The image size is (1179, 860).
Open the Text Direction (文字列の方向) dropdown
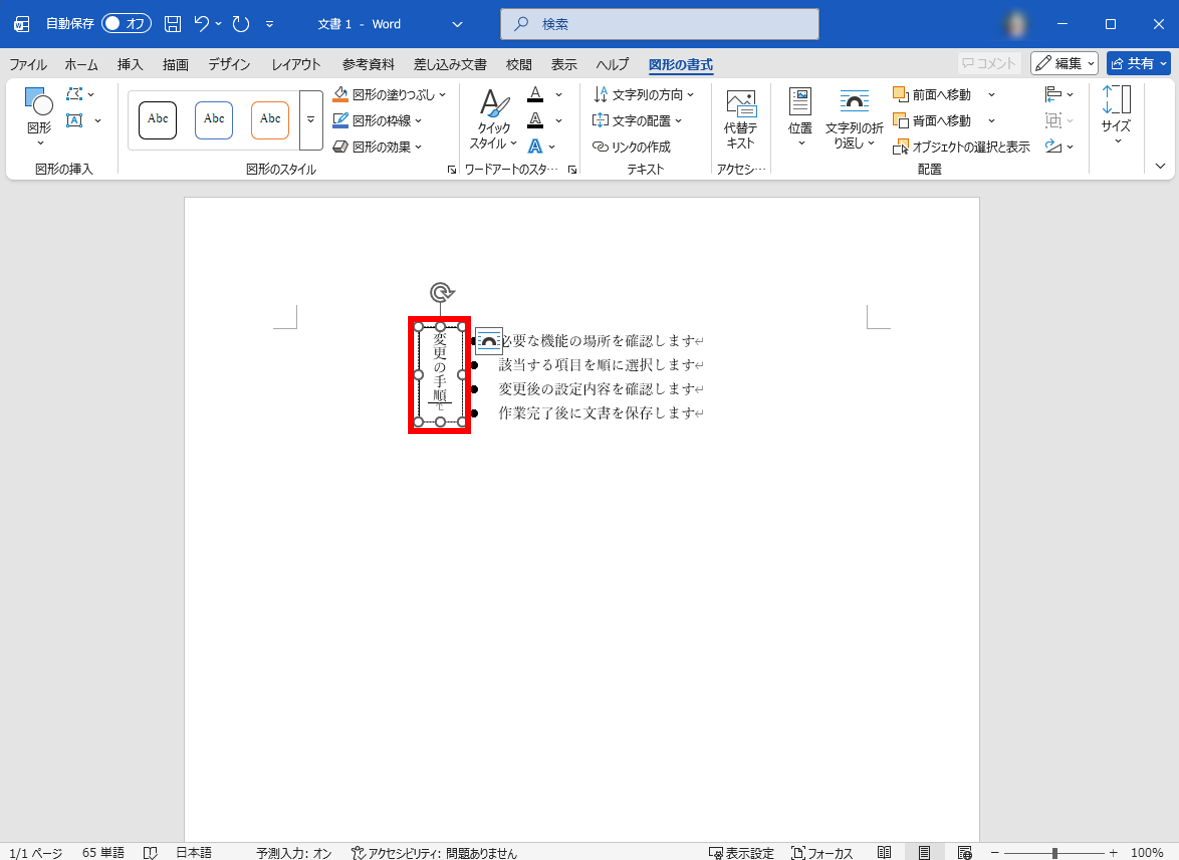coord(644,95)
